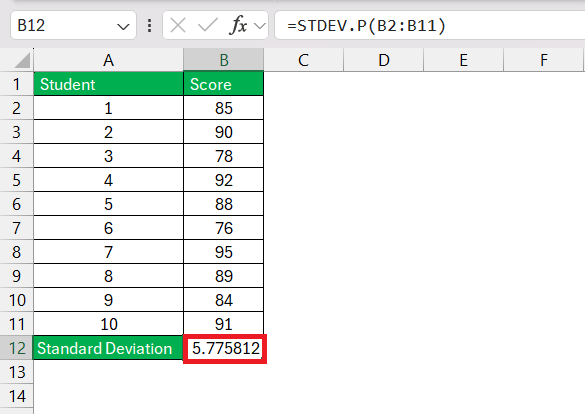
Task: Select row 6 header
Action: (16, 204)
